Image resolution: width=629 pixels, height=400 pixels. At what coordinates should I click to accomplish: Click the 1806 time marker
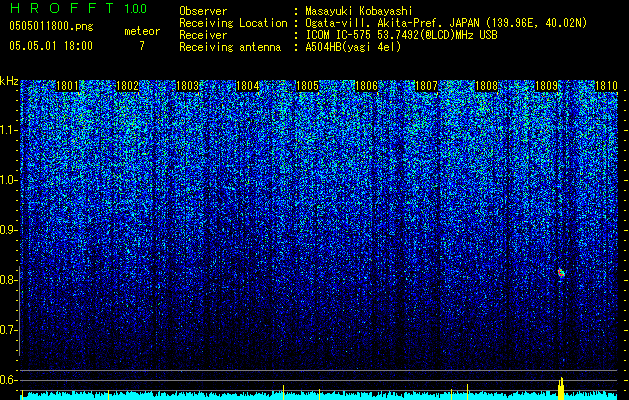367,86
